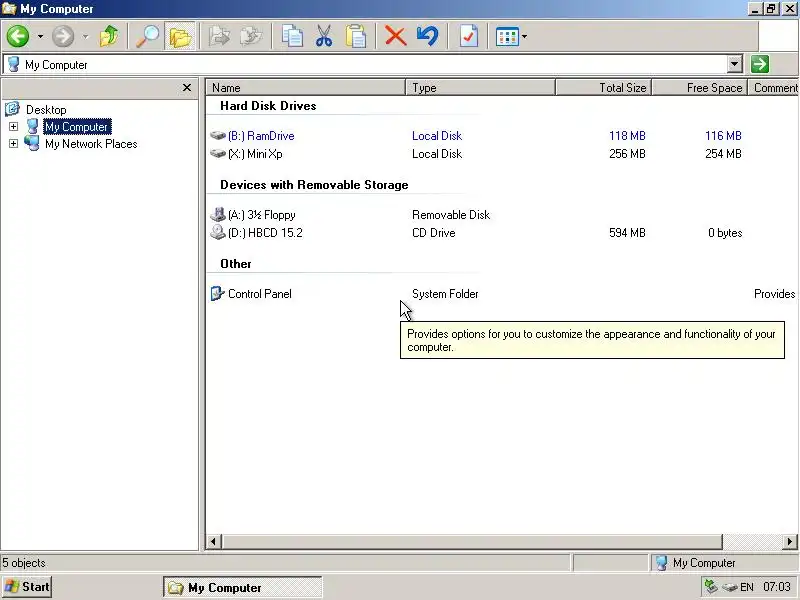This screenshot has height=600, width=800.
Task: Select Desktop in the folder tree
Action: (46, 110)
